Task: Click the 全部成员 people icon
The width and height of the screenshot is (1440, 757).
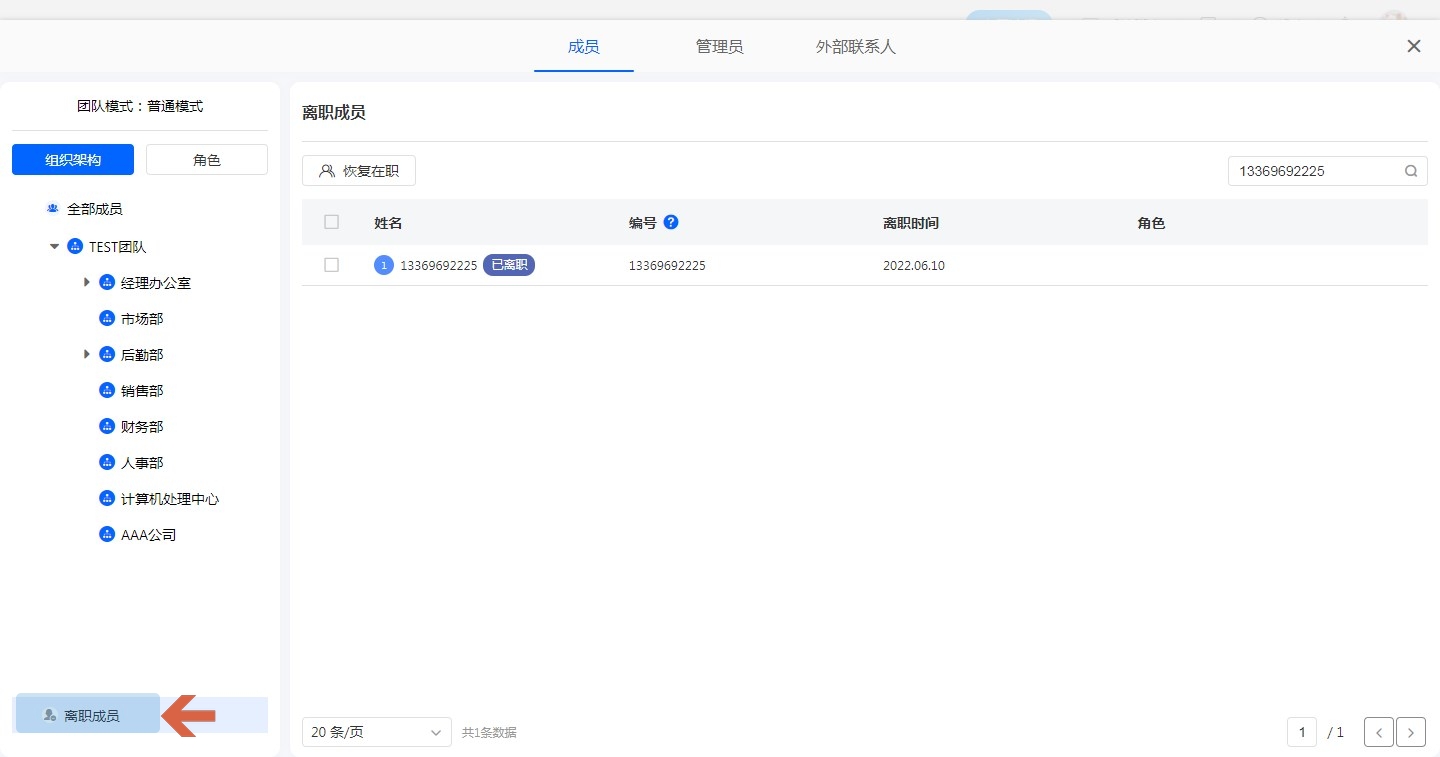Action: tap(53, 209)
